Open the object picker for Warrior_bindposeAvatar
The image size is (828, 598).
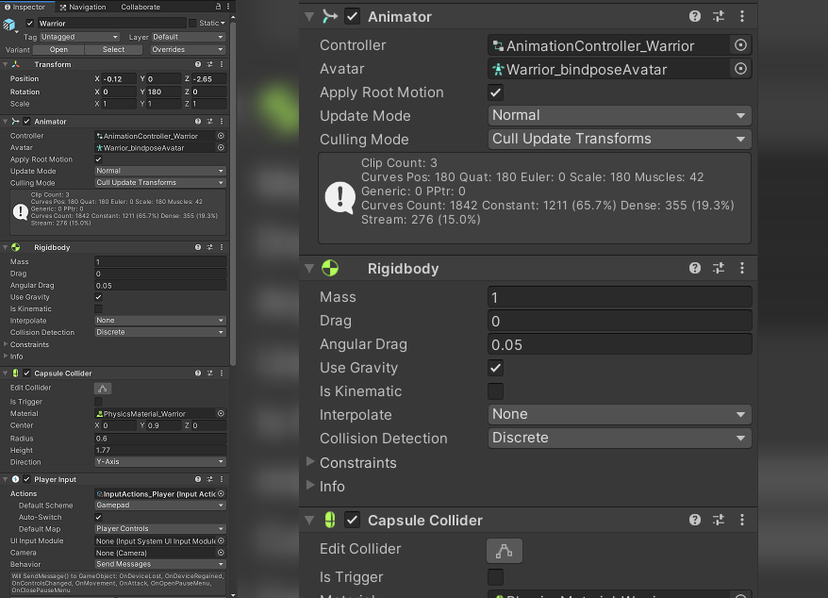pos(740,69)
